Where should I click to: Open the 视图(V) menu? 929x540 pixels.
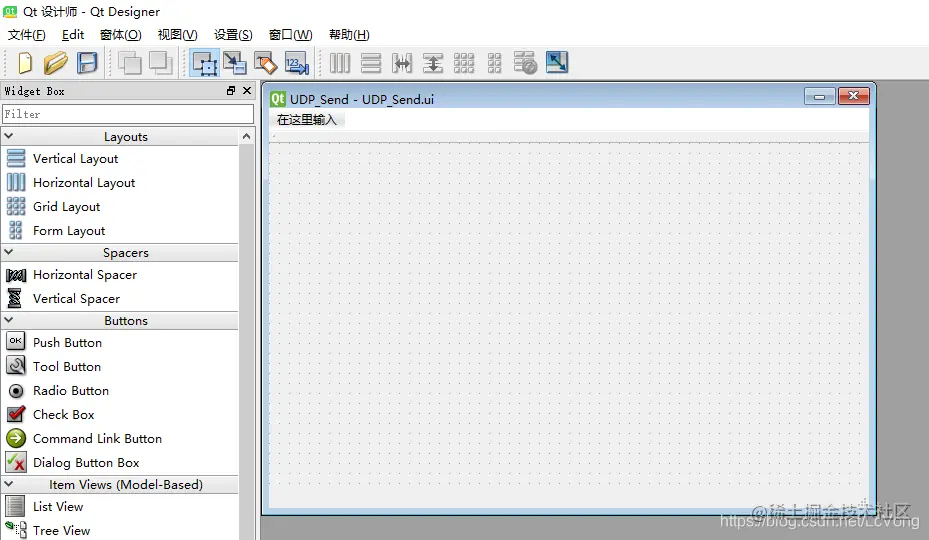177,35
